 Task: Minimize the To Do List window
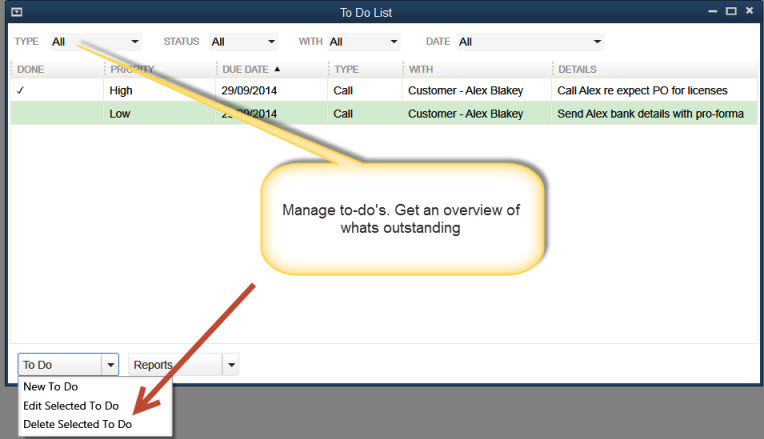712,11
